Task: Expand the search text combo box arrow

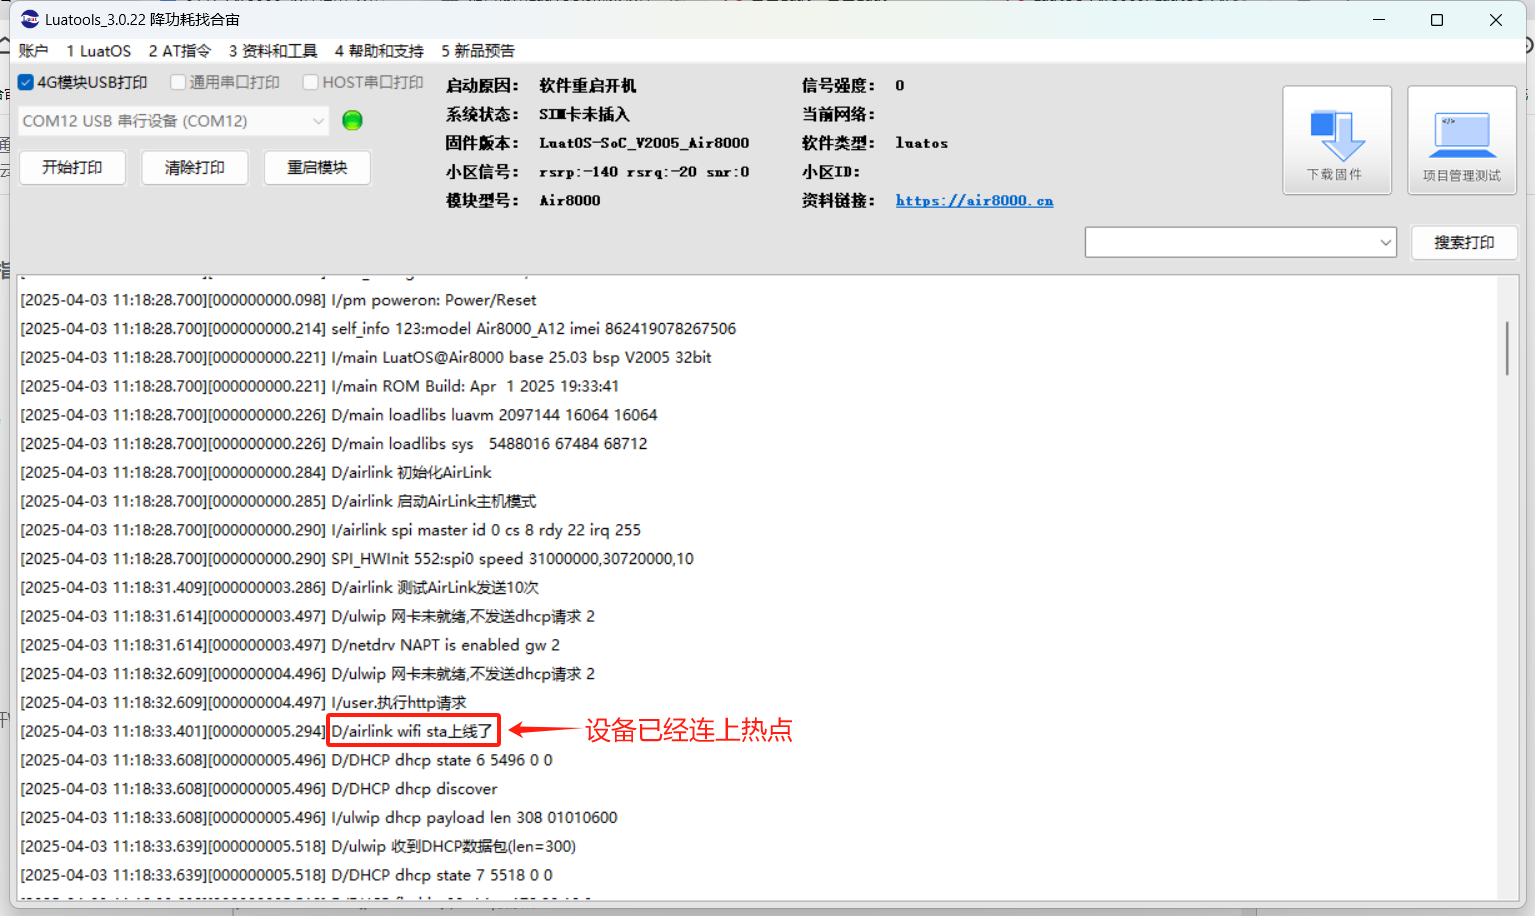Action: coord(1385,242)
